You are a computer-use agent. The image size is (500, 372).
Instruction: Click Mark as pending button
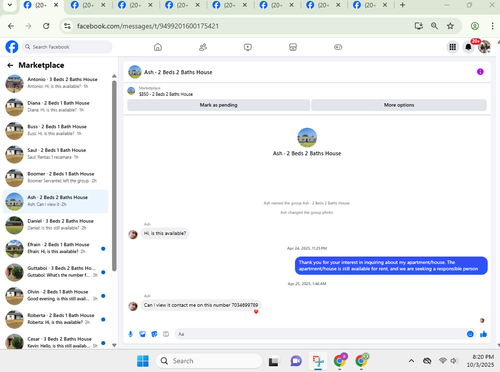tap(219, 105)
